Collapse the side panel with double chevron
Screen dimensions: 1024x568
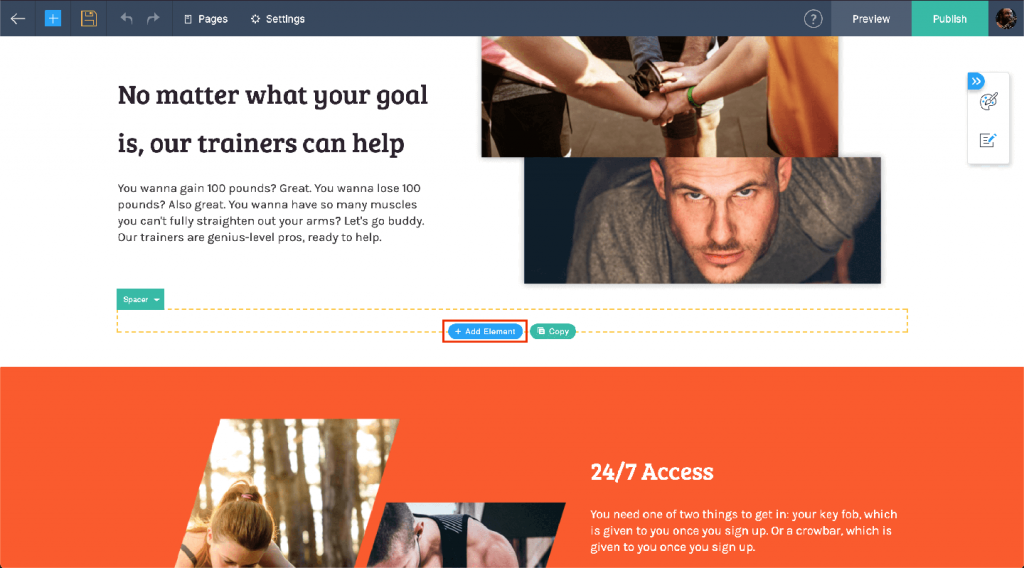976,81
